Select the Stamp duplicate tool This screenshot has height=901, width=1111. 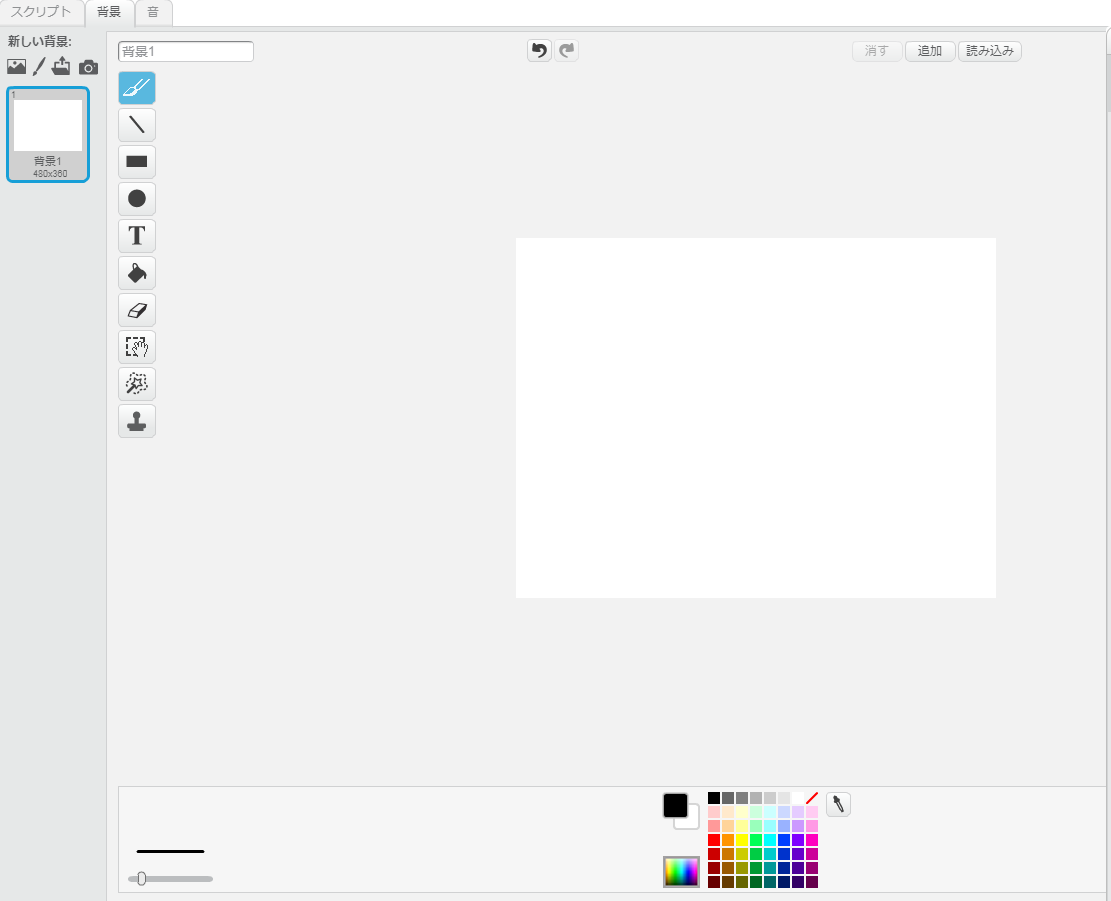click(137, 421)
